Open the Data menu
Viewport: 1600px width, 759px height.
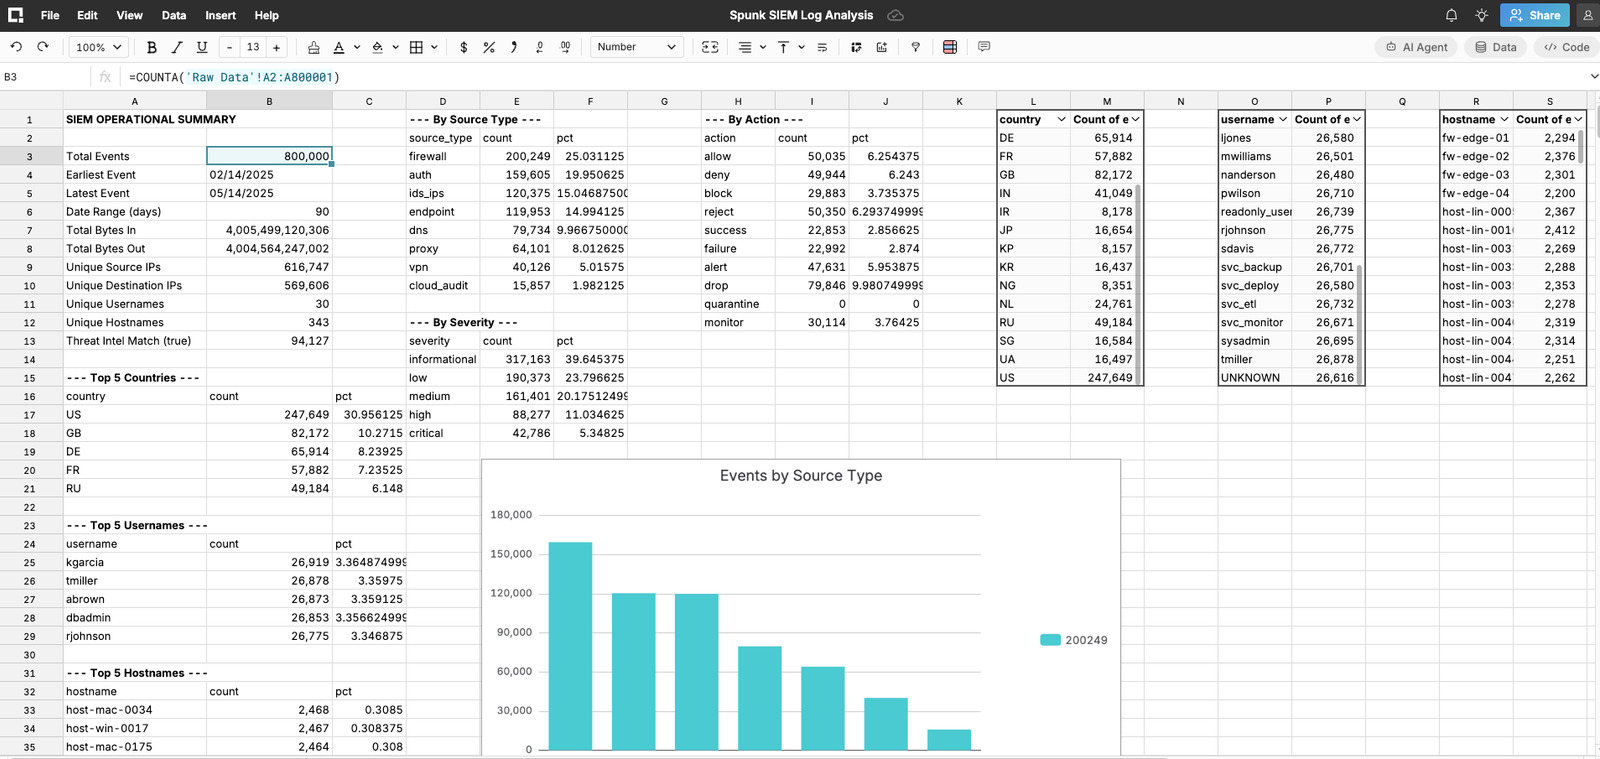tap(174, 15)
